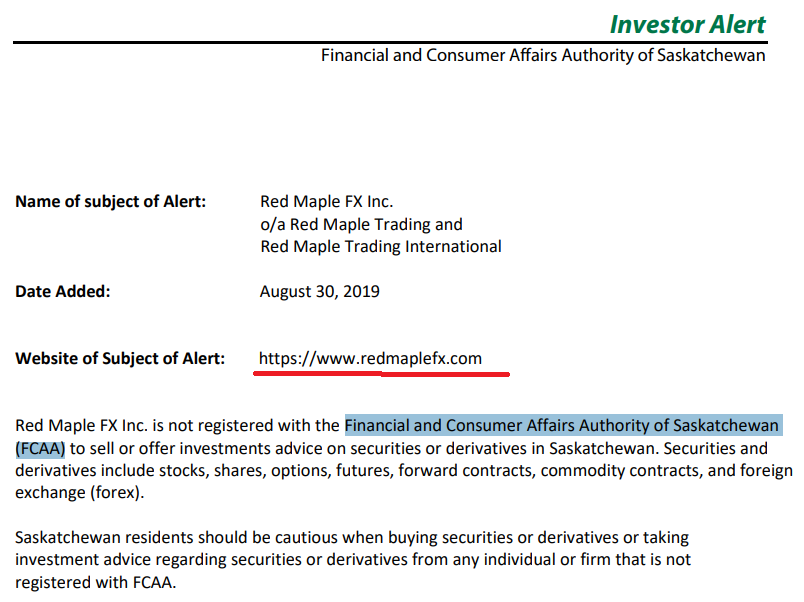The width and height of the screenshot is (804, 602).
Task: Select the 'Red Maple FX Inc.' subject name
Action: (x=326, y=202)
